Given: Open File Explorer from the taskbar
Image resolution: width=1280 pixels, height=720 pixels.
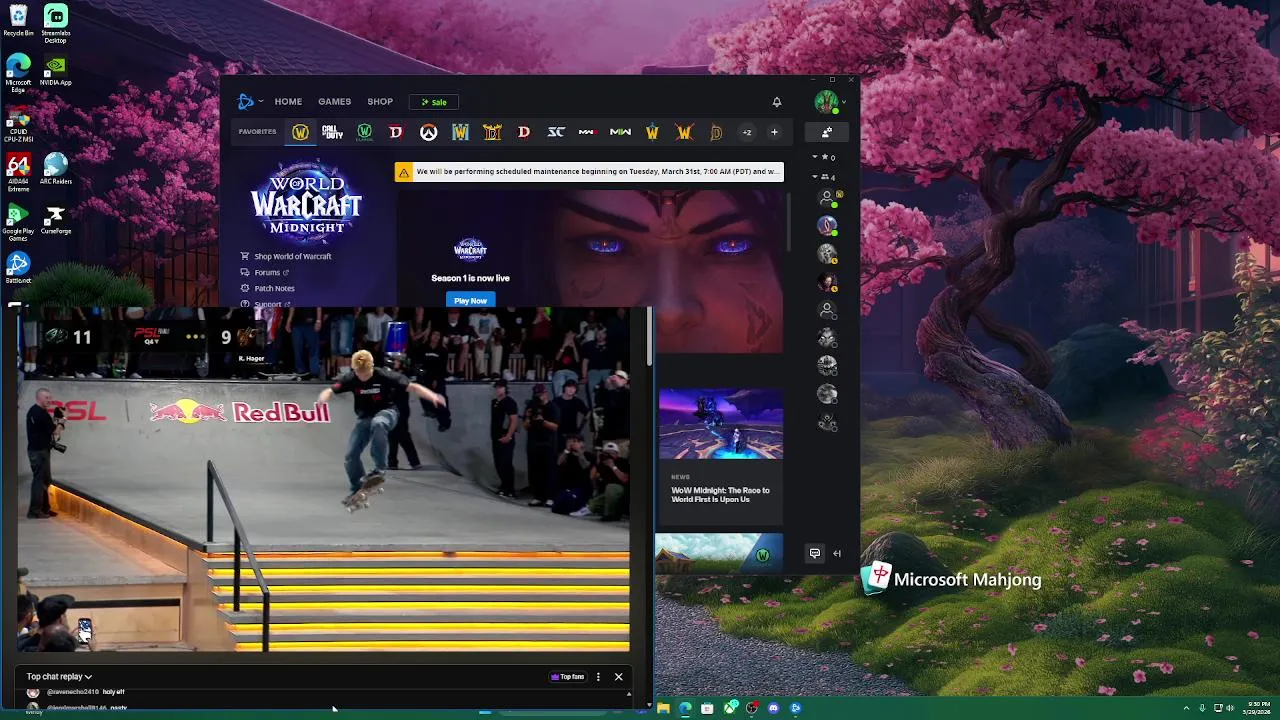Looking at the screenshot, I should pos(663,708).
